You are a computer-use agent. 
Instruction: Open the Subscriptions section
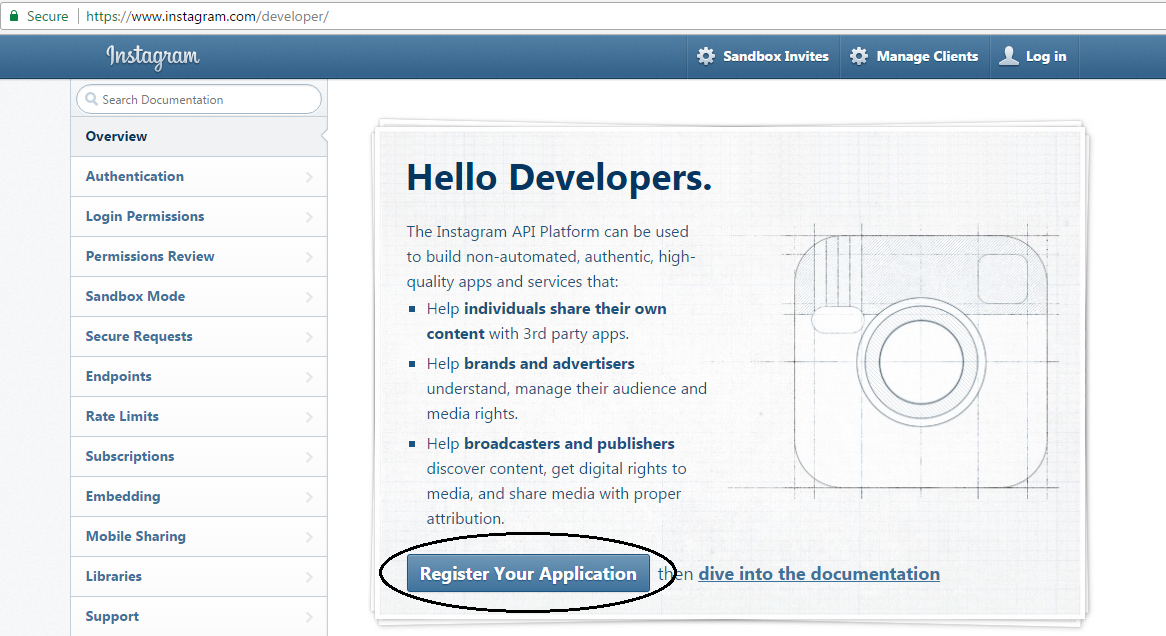tap(199, 456)
